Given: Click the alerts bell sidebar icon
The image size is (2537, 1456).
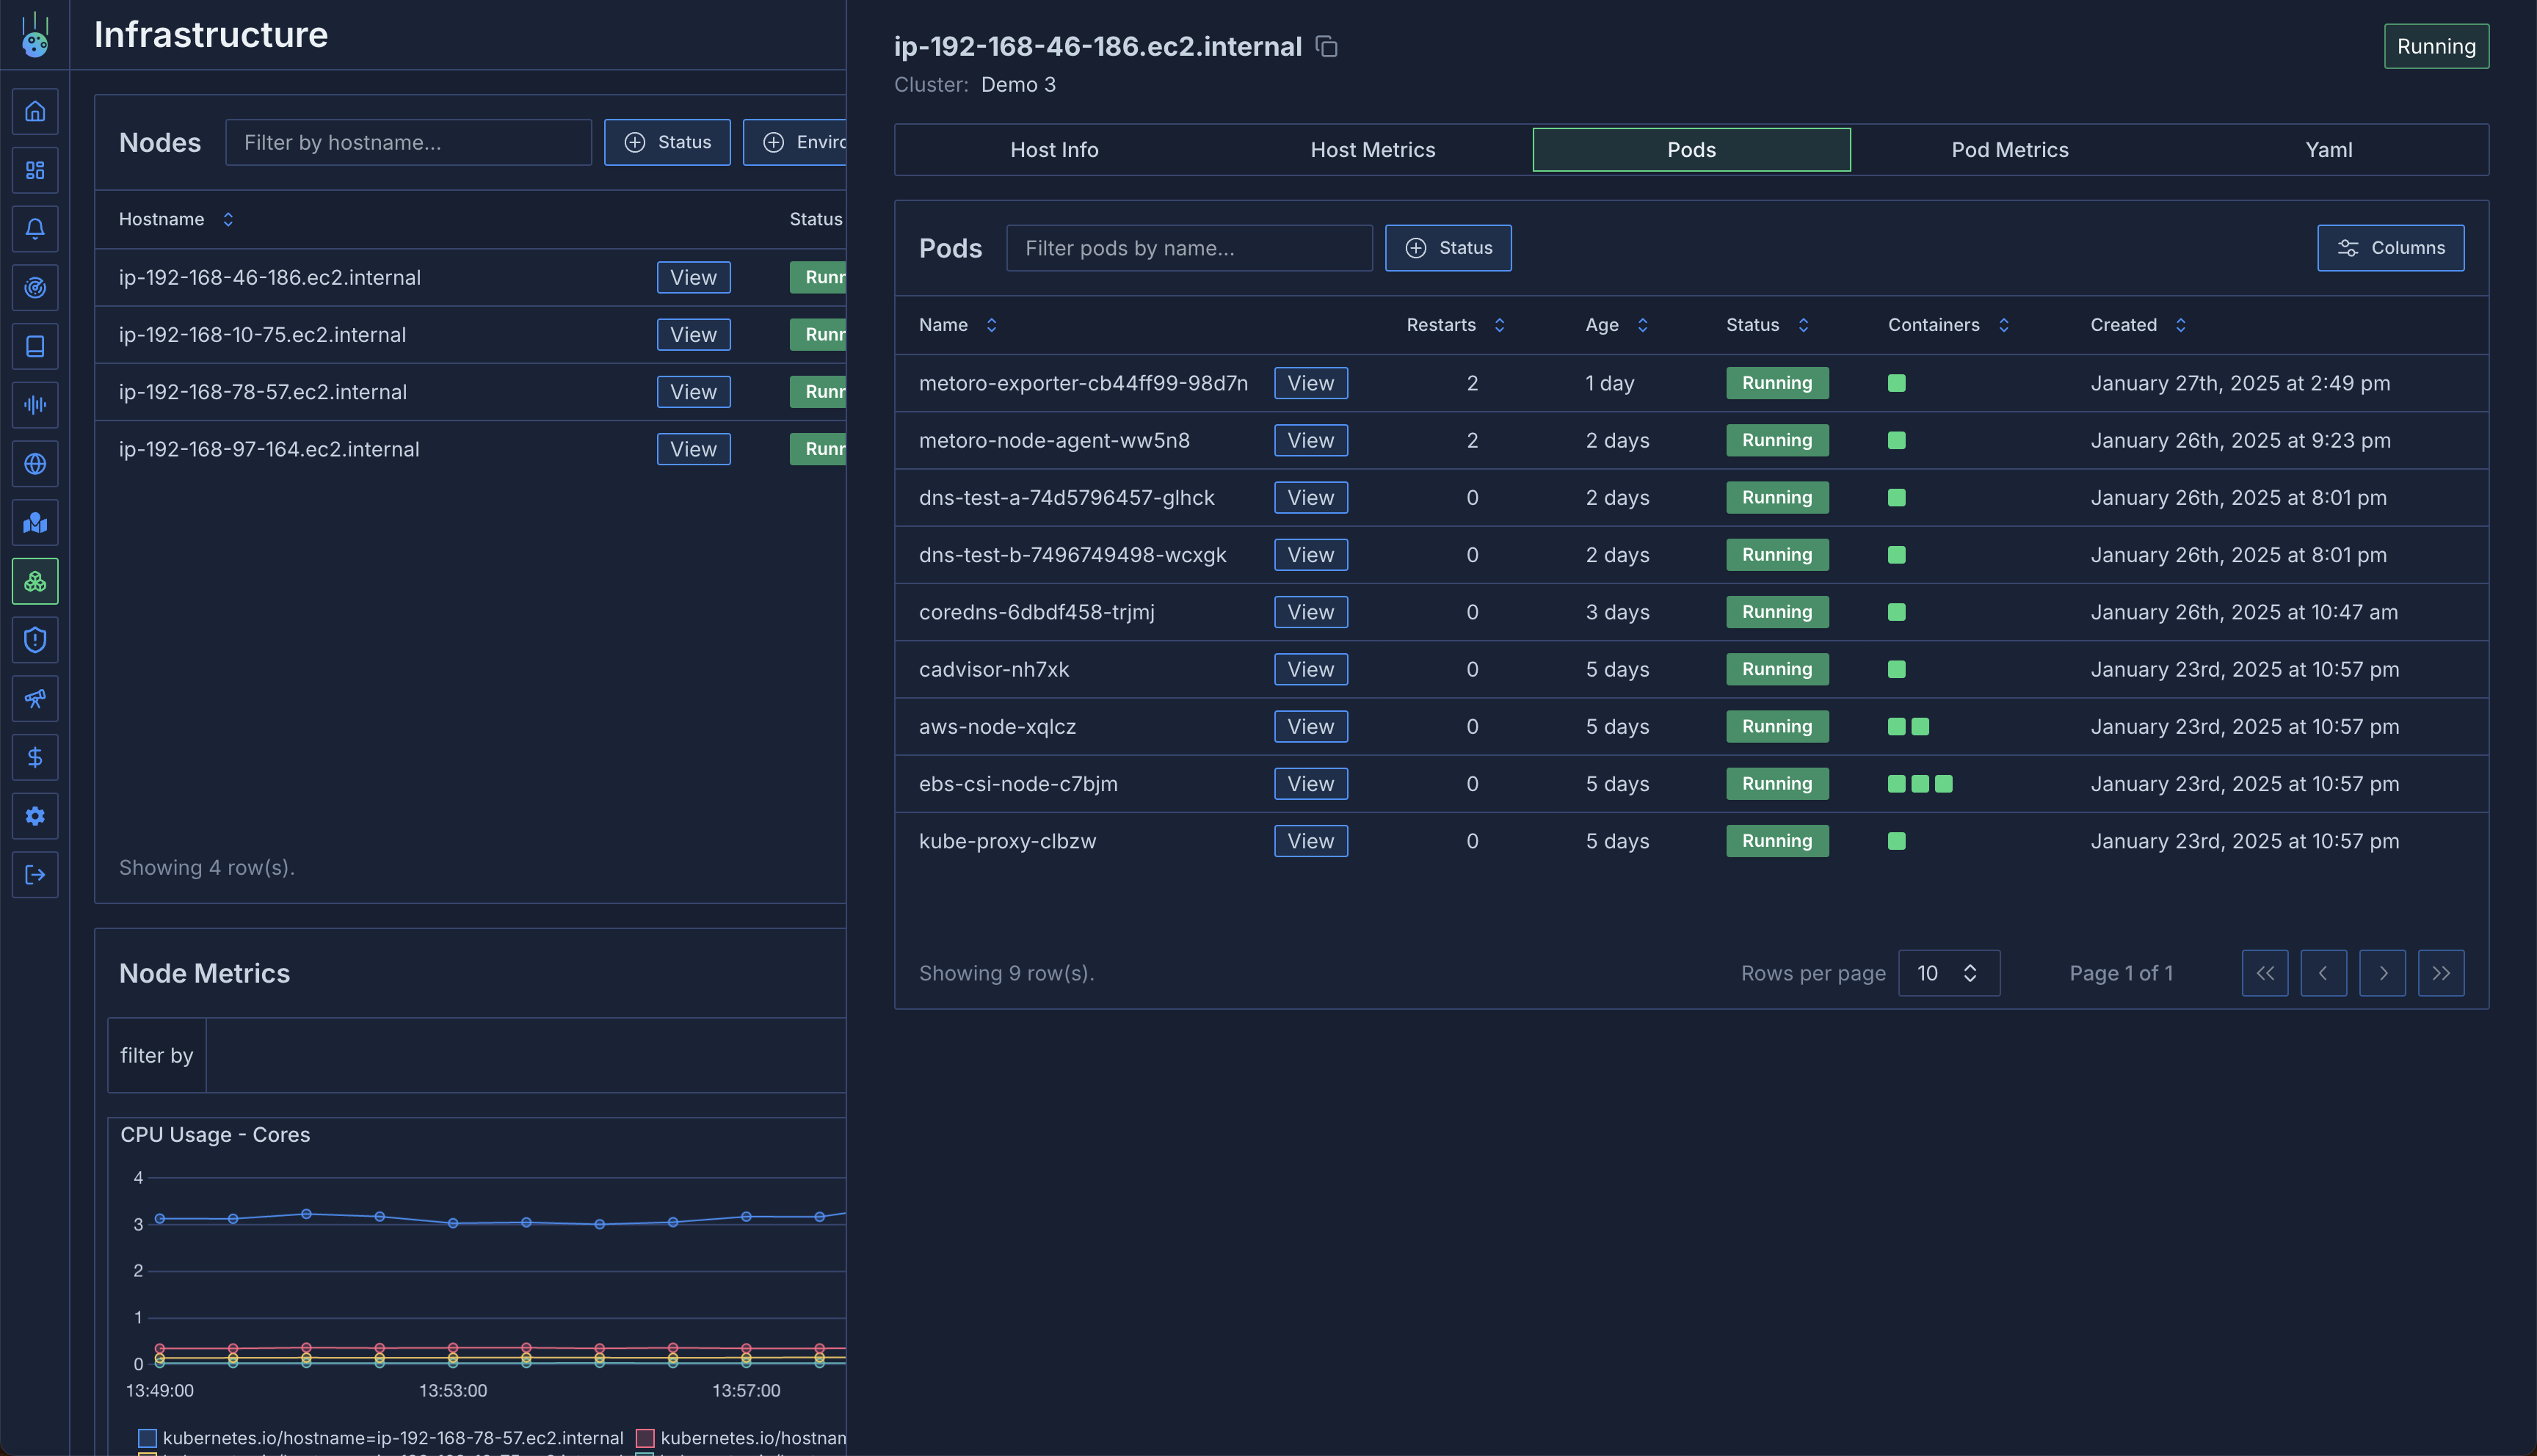Looking at the screenshot, I should click(x=35, y=229).
